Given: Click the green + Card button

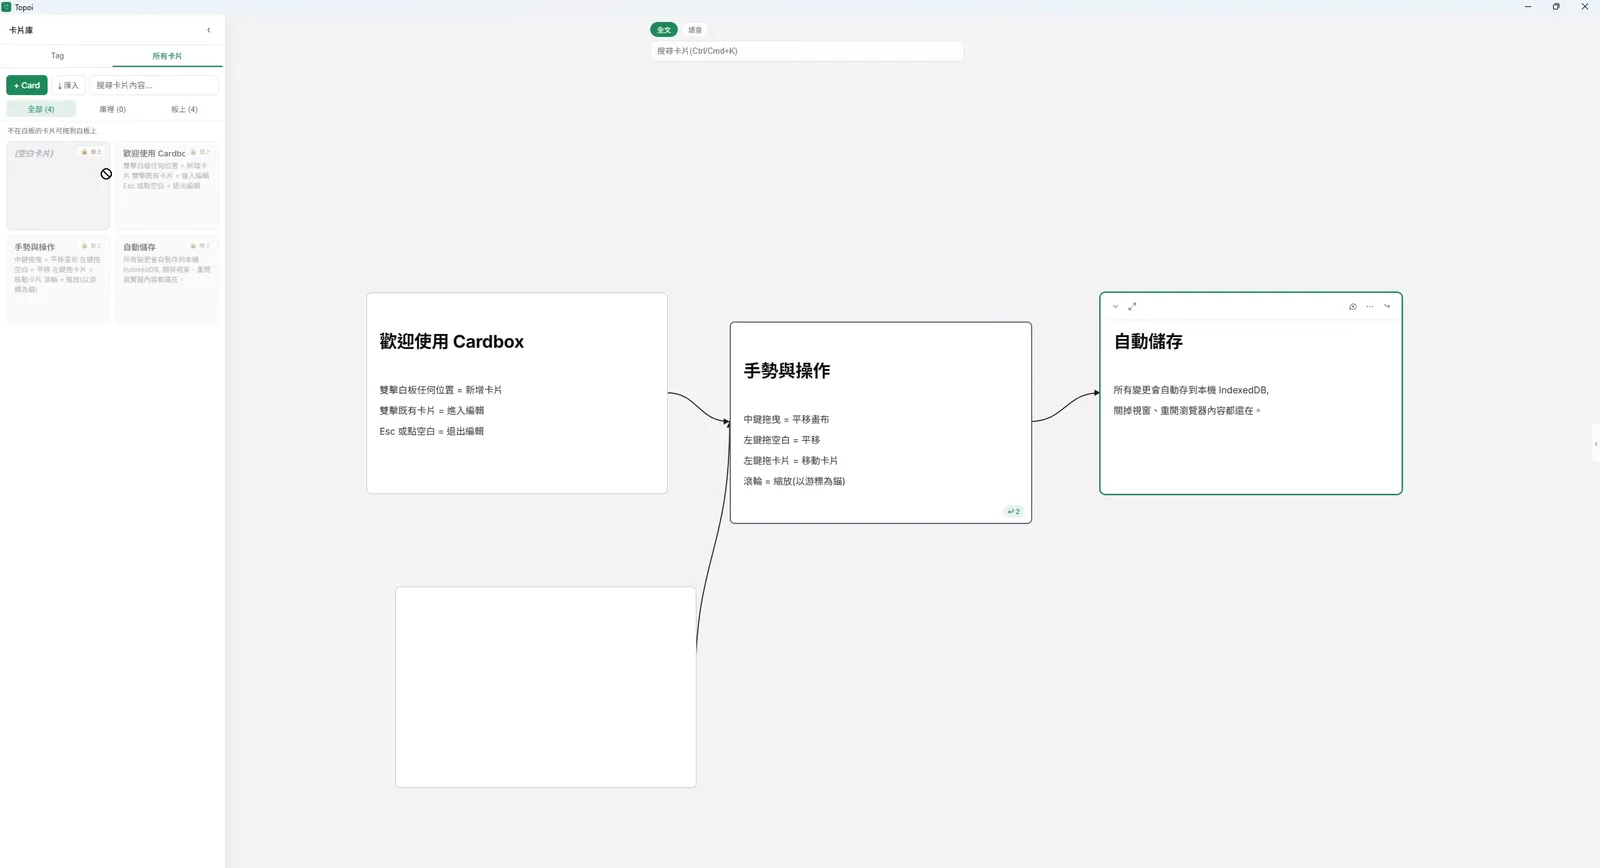Looking at the screenshot, I should pos(27,85).
